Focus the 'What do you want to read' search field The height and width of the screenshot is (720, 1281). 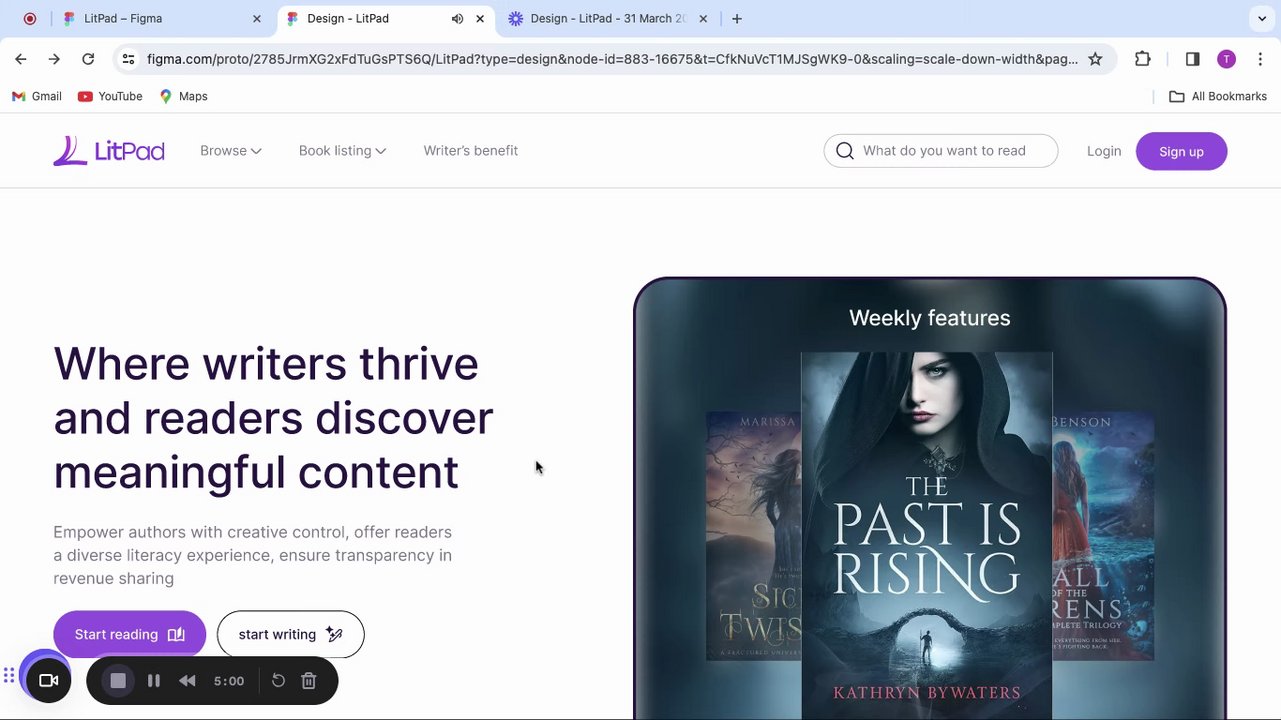tap(941, 151)
